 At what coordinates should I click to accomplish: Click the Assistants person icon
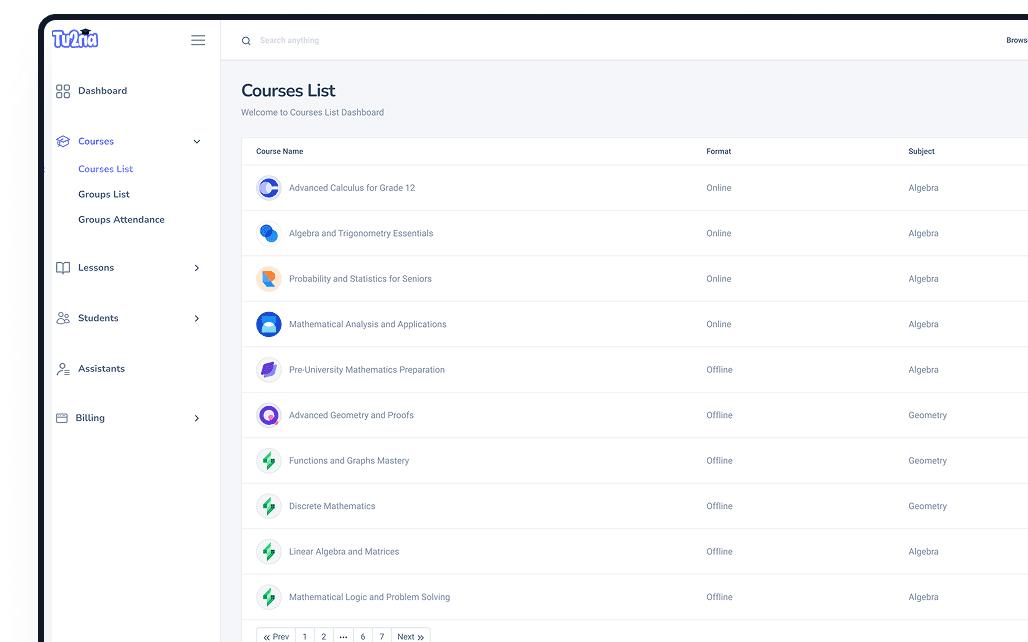pos(63,369)
